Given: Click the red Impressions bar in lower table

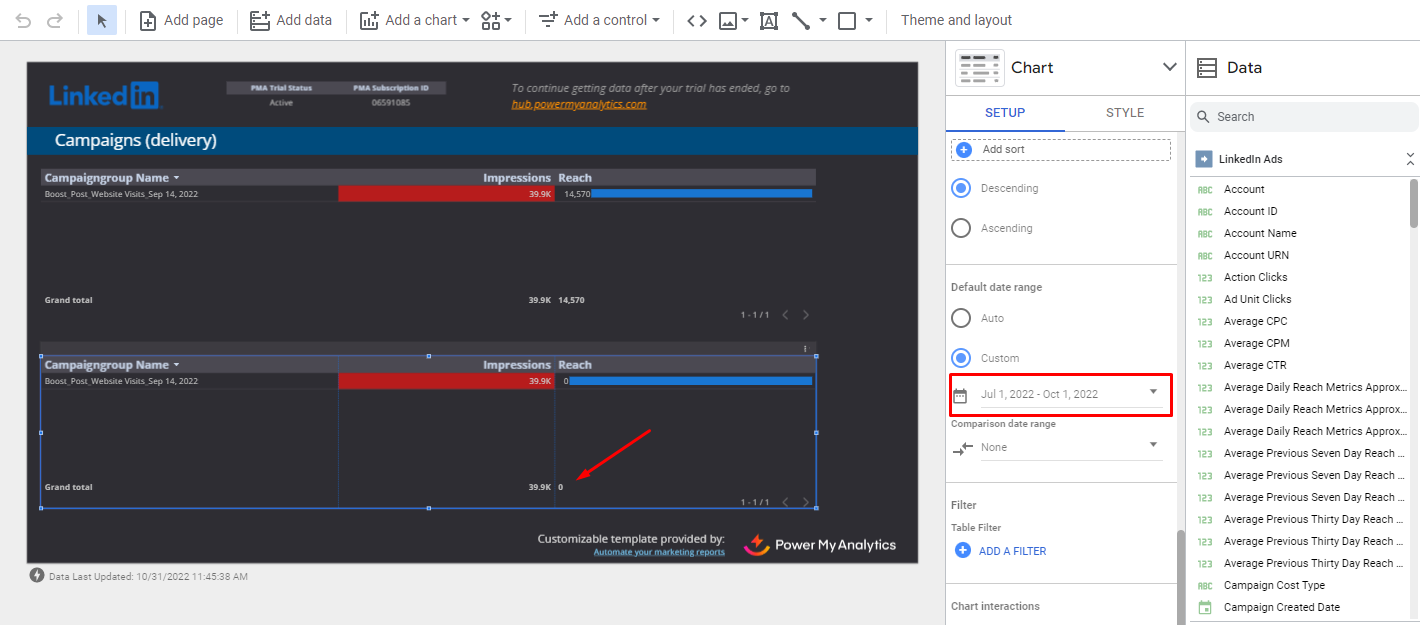Looking at the screenshot, I should pos(446,381).
